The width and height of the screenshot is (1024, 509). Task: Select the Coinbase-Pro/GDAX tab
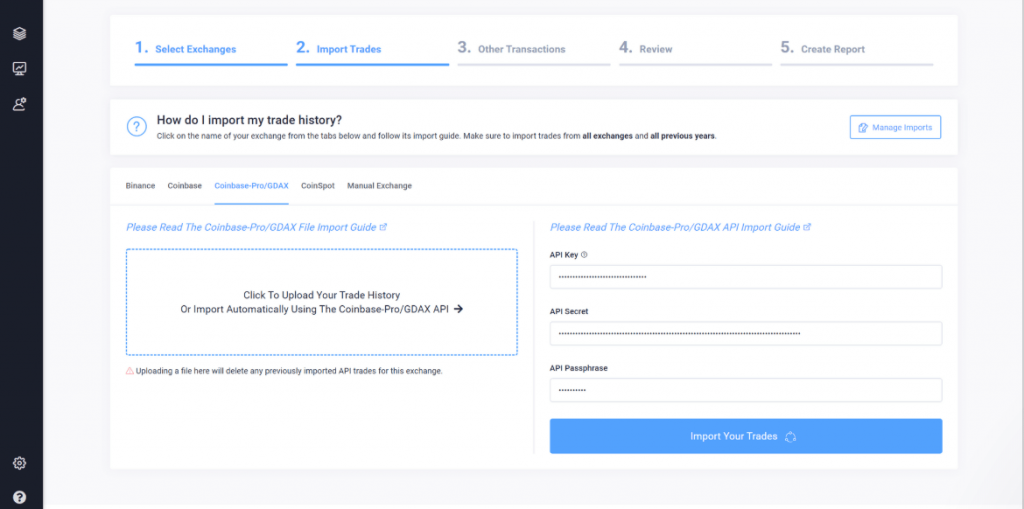251,186
